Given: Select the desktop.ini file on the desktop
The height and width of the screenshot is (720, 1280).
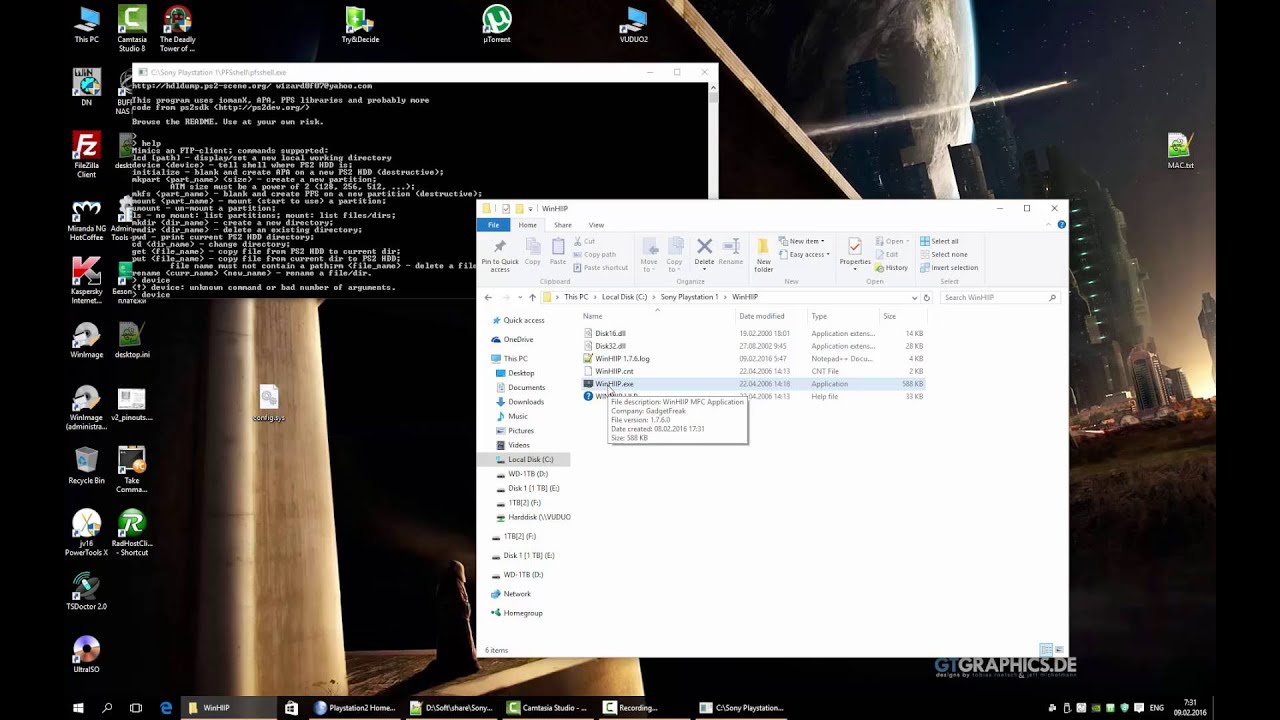Looking at the screenshot, I should (132, 340).
